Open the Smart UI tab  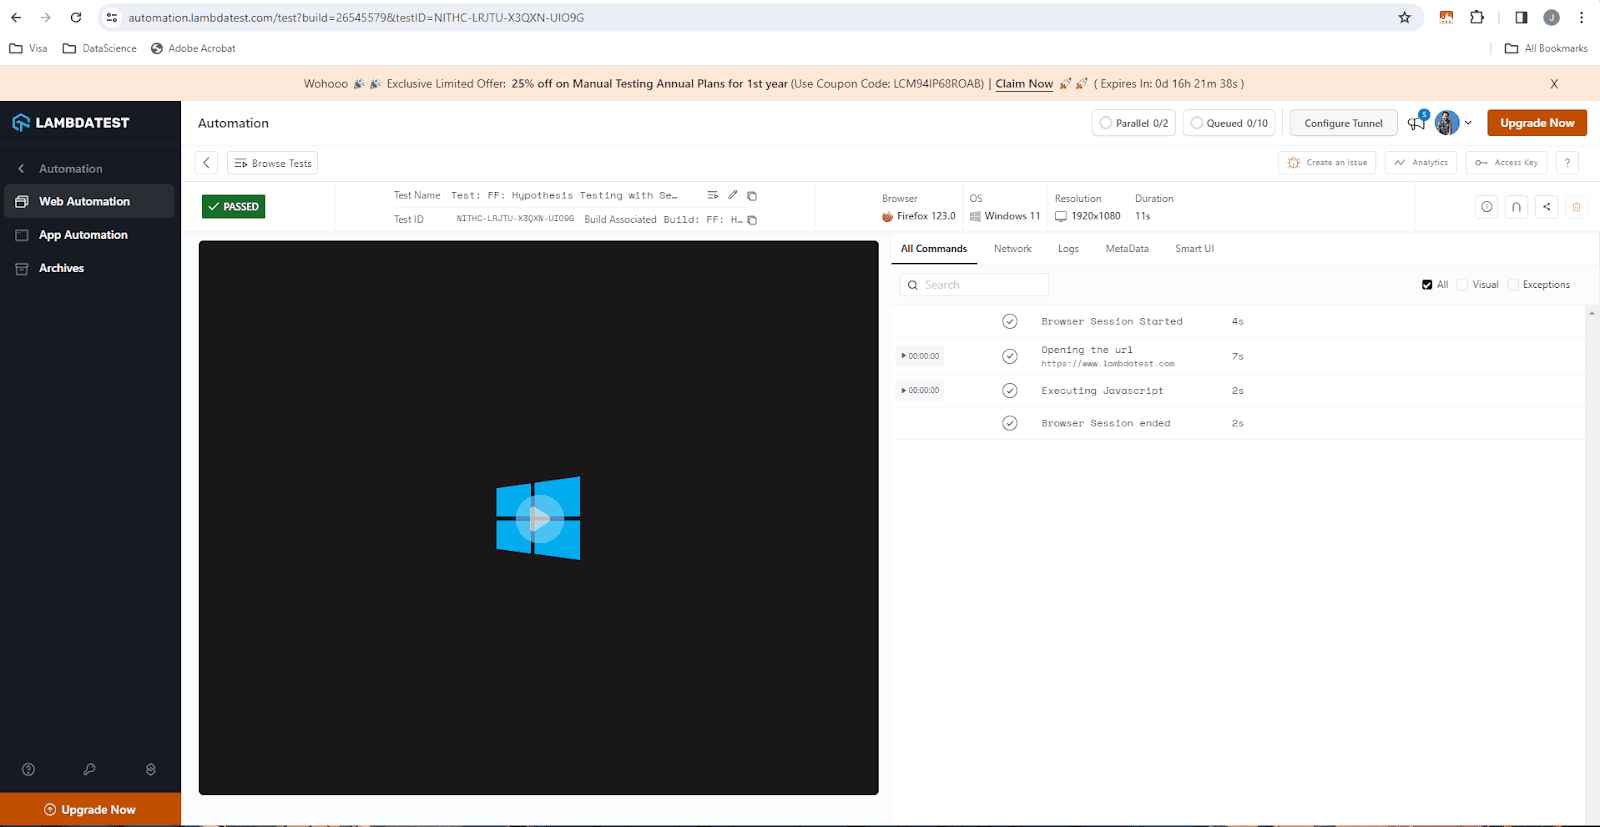[x=1194, y=249]
